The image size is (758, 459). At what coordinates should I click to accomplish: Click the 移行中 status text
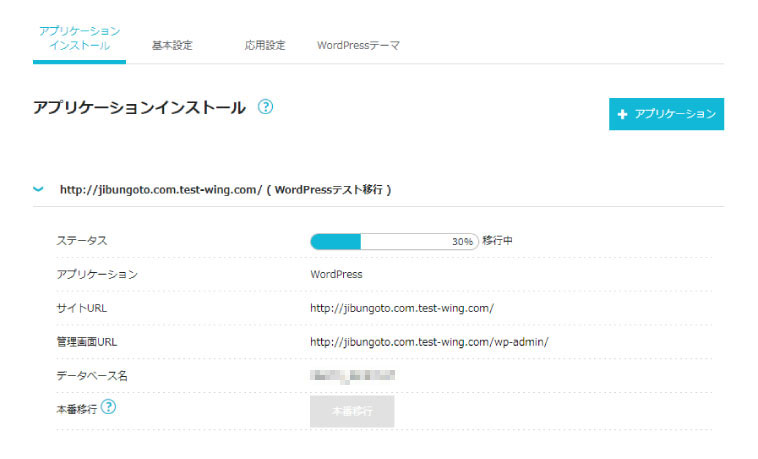[497, 241]
